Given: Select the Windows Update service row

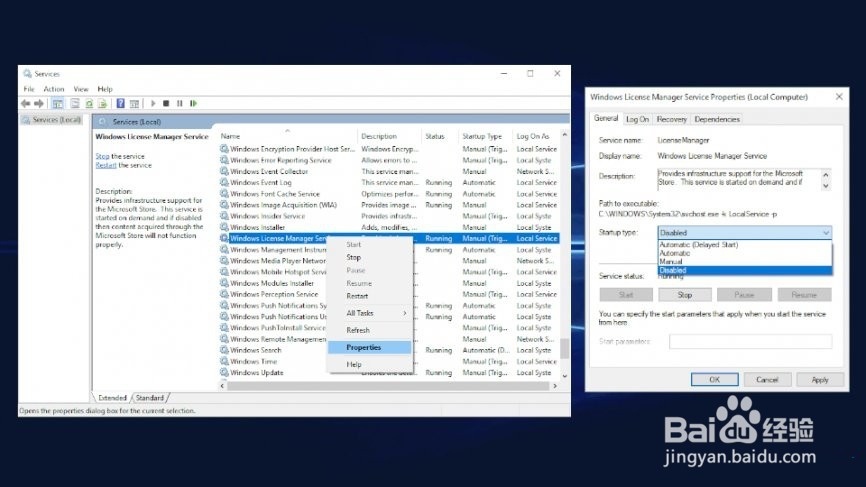Looking at the screenshot, I should (389, 372).
